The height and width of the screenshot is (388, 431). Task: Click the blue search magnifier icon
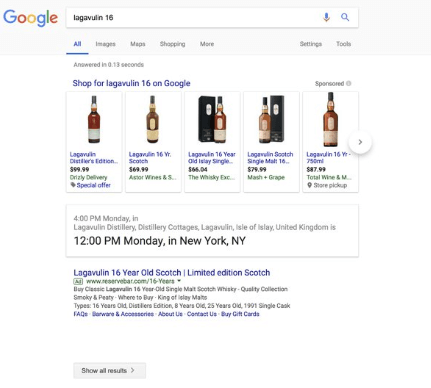click(x=345, y=17)
